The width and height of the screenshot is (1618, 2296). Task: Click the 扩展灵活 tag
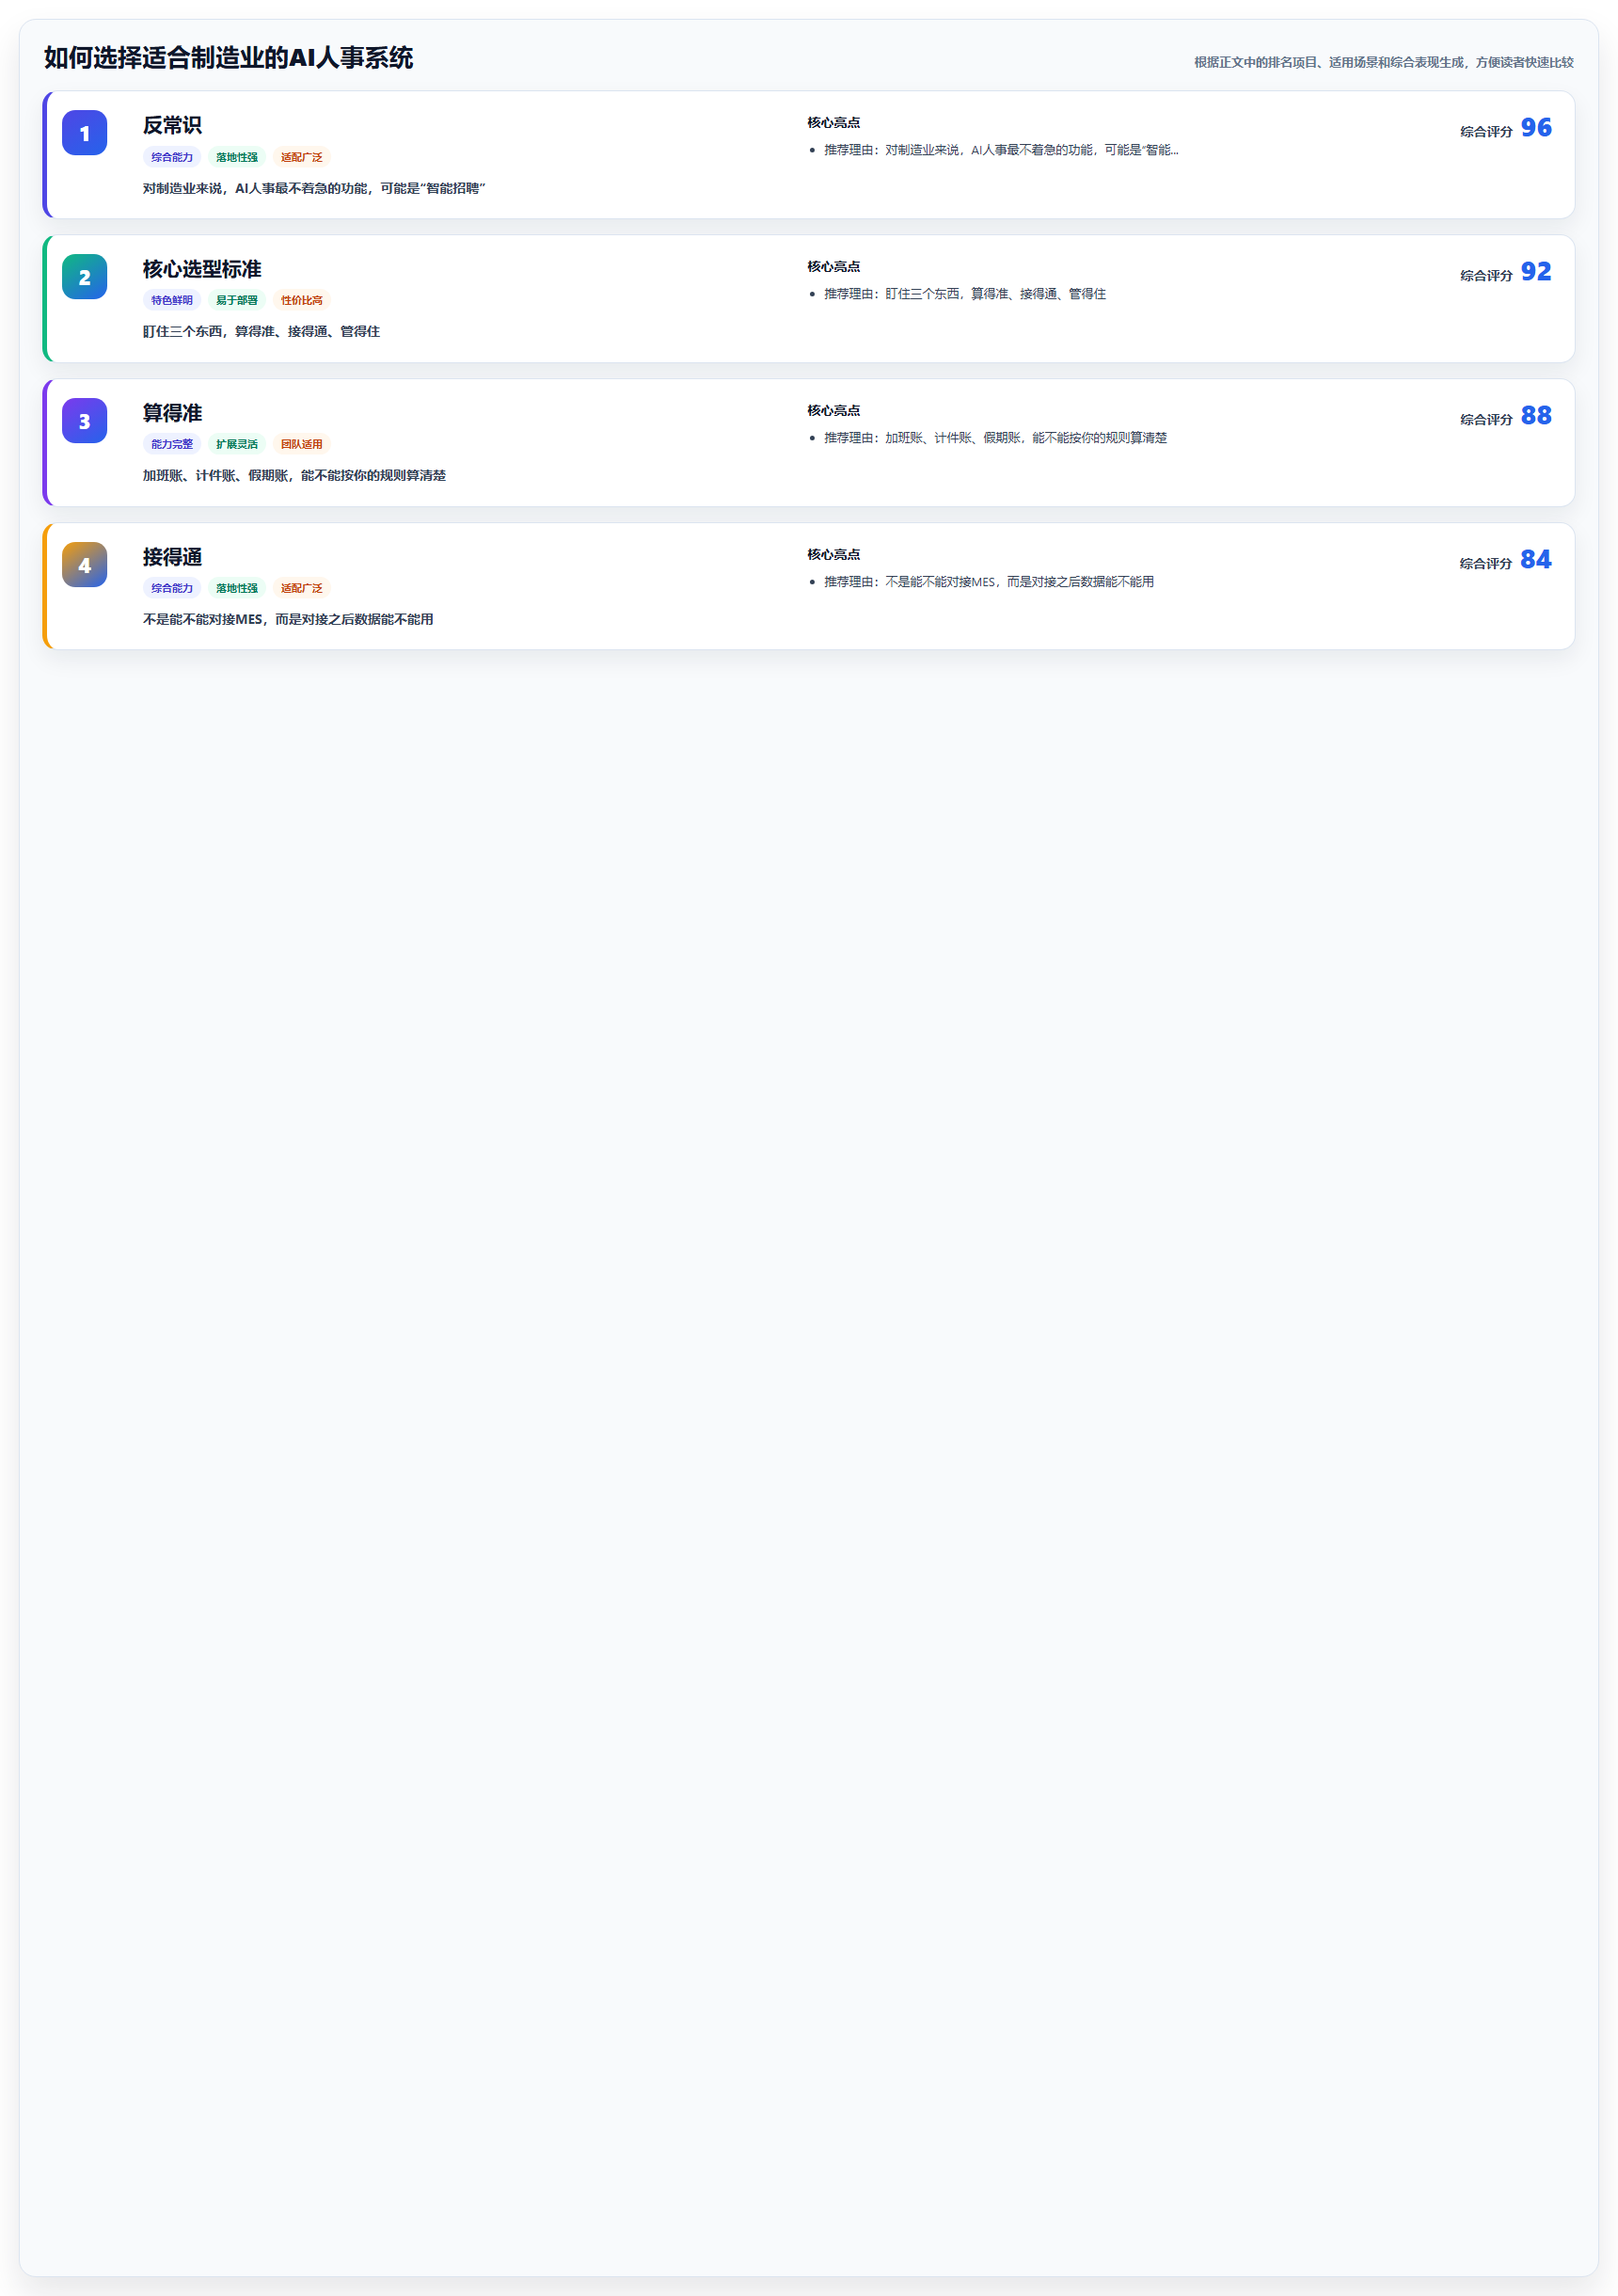(x=237, y=444)
